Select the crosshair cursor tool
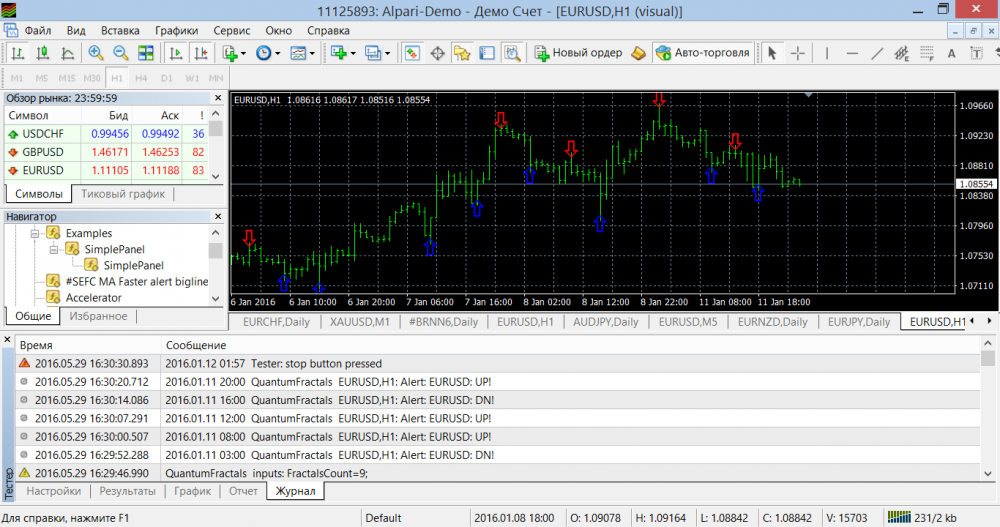The height and width of the screenshot is (527, 1000). 798,53
